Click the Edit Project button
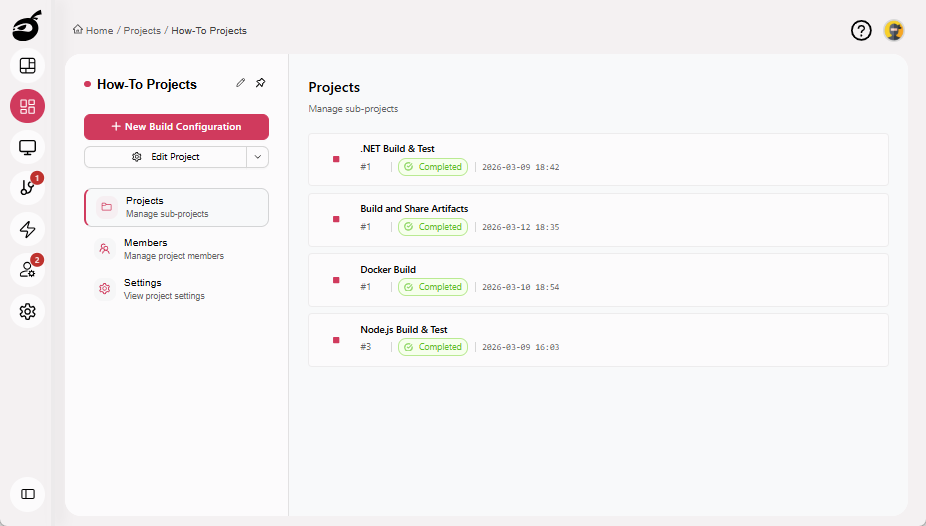Image resolution: width=926 pixels, height=526 pixels. click(x=165, y=157)
